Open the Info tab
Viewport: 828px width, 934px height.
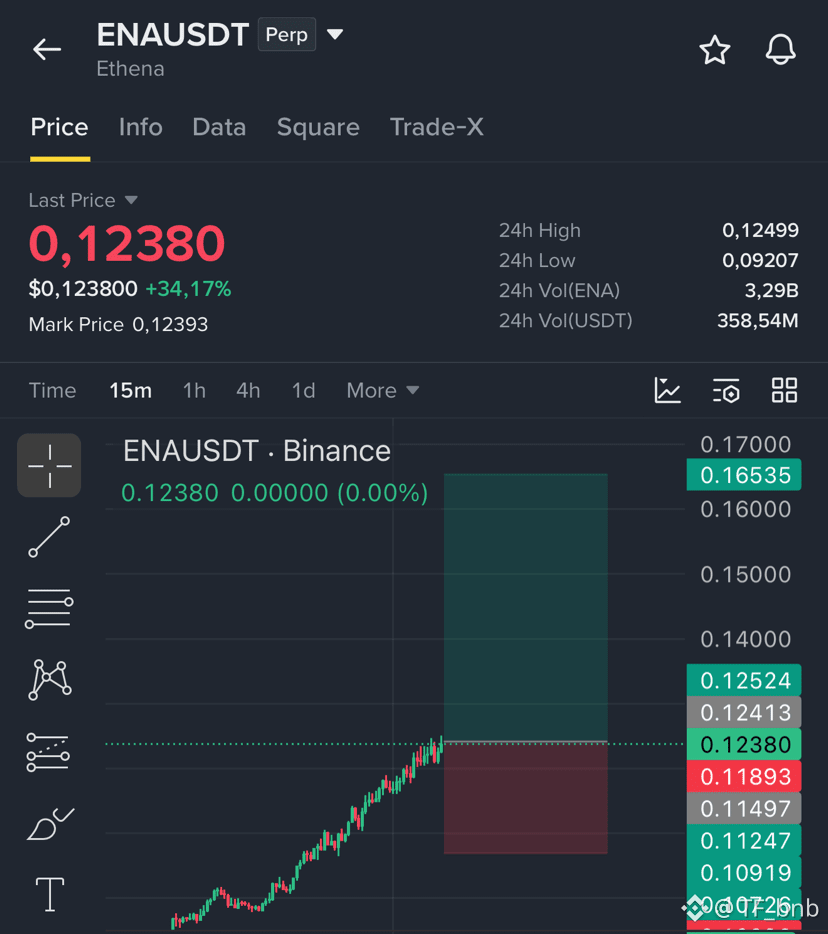point(141,127)
